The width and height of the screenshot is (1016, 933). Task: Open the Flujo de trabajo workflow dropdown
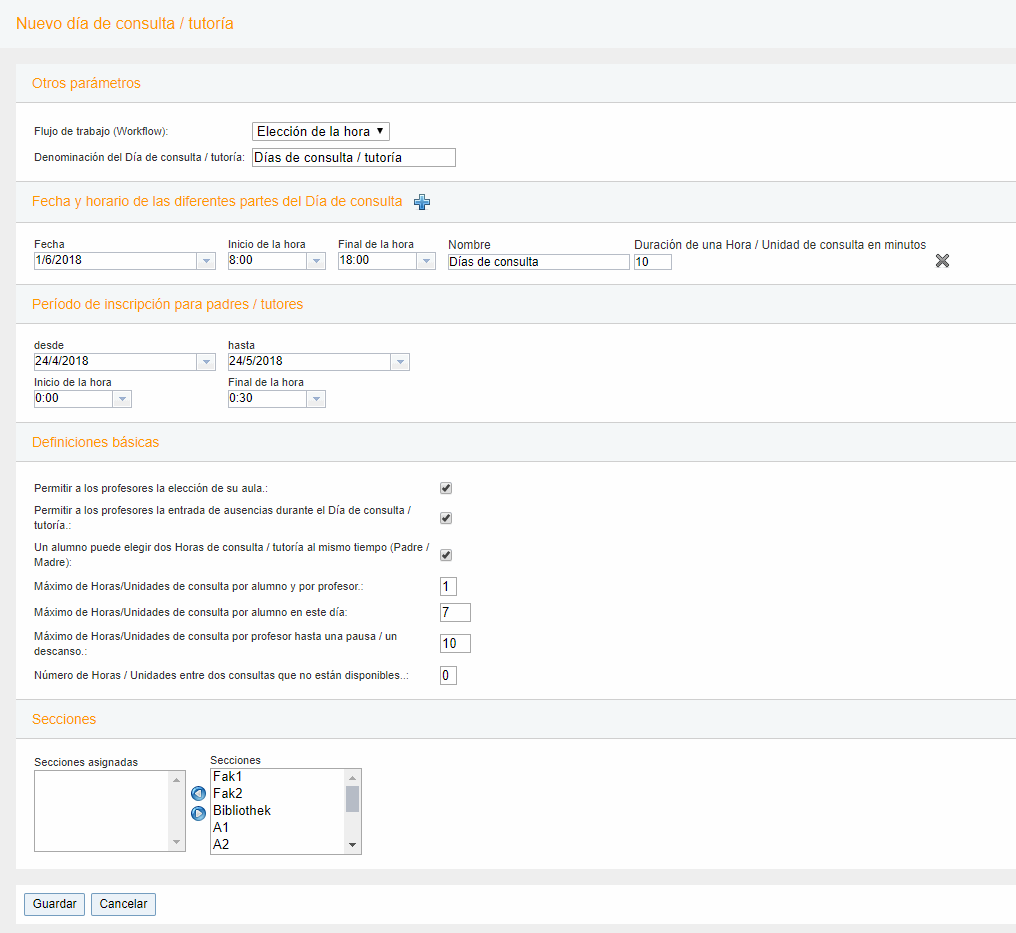click(321, 132)
